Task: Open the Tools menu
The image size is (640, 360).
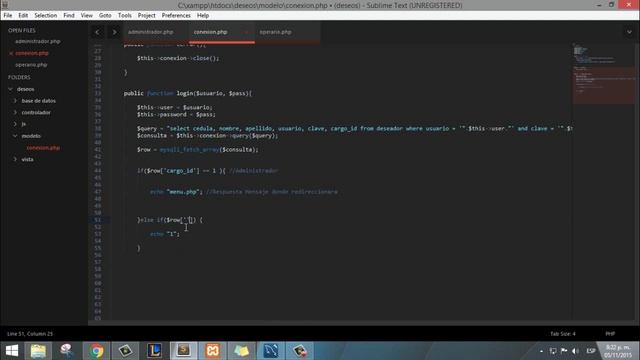Action: [x=124, y=16]
